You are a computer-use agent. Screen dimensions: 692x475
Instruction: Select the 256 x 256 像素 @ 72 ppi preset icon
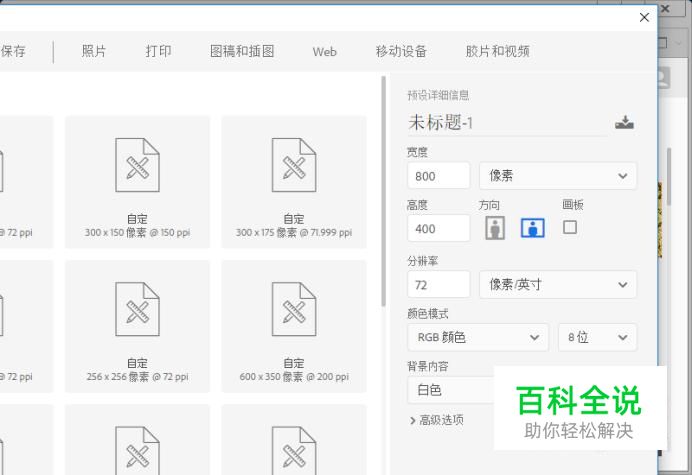click(x=137, y=309)
